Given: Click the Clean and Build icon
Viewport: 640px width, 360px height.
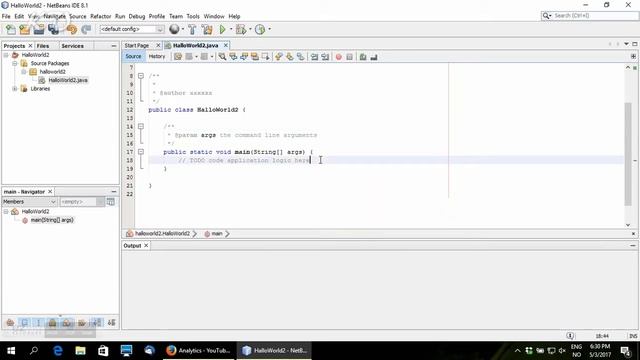Looking at the screenshot, I should [207, 29].
